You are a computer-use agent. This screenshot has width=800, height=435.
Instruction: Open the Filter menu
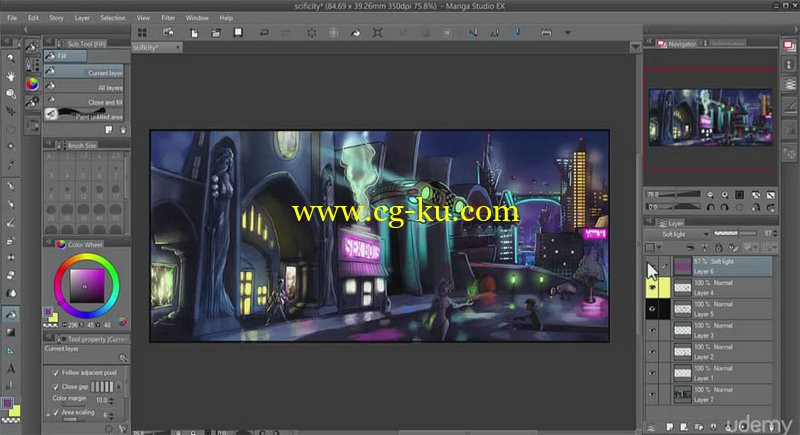tap(168, 18)
